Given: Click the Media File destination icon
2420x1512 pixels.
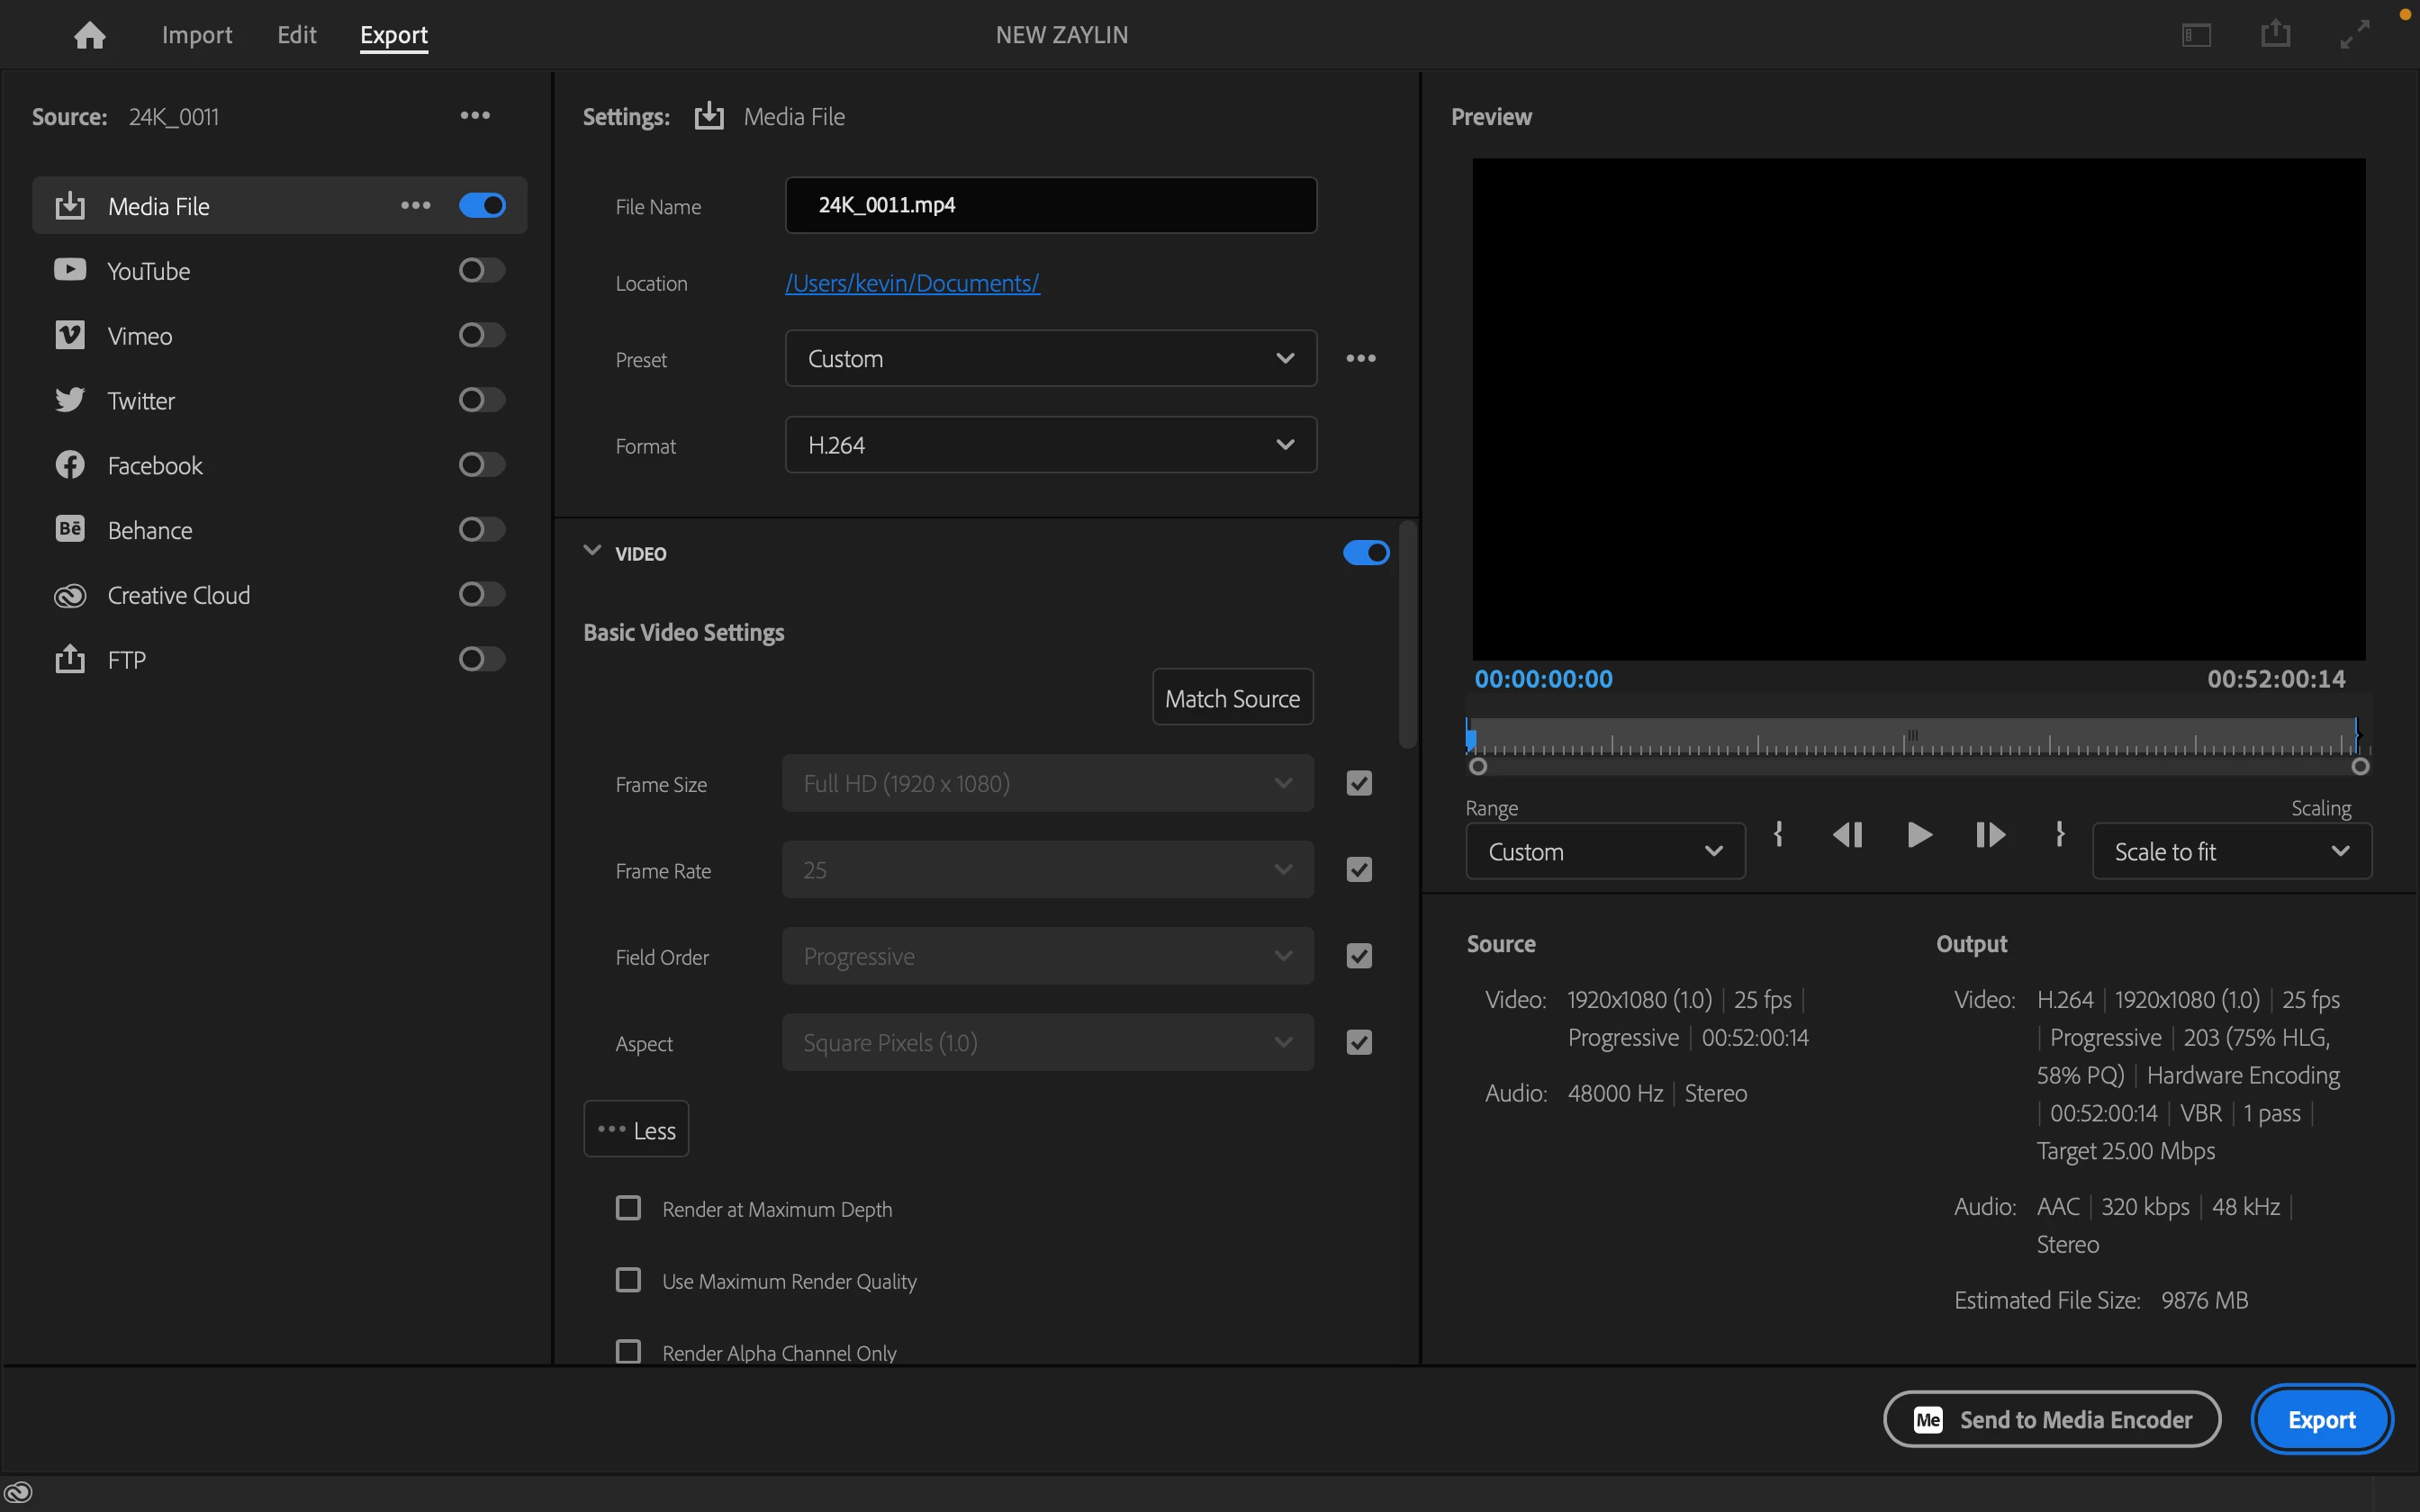Looking at the screenshot, I should click(70, 206).
